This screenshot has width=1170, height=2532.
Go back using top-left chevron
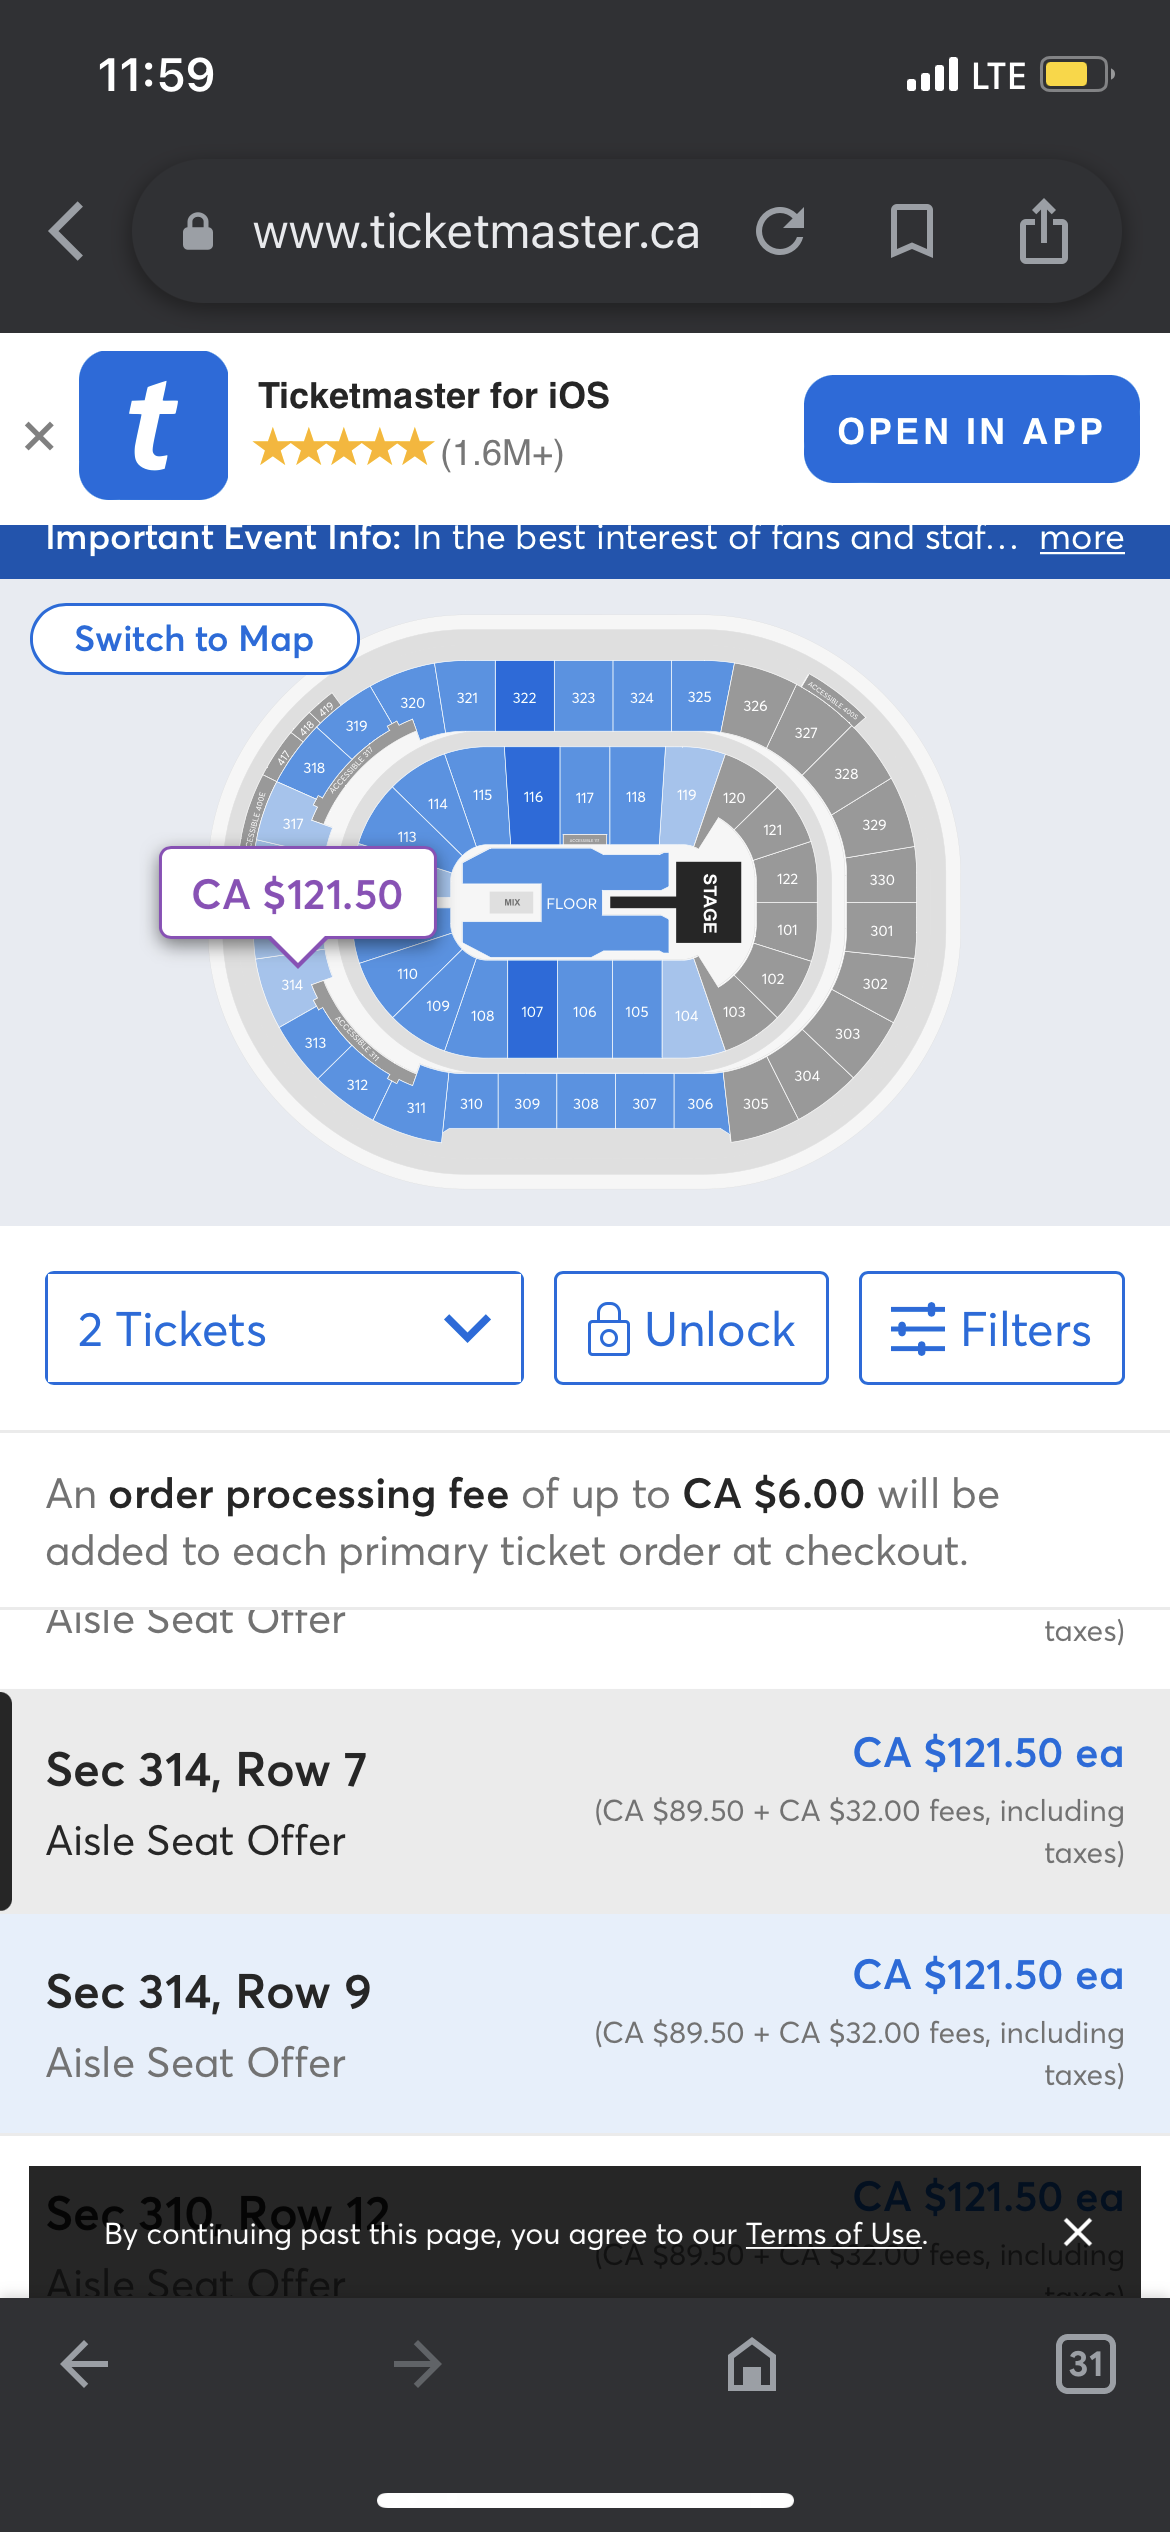[x=66, y=231]
